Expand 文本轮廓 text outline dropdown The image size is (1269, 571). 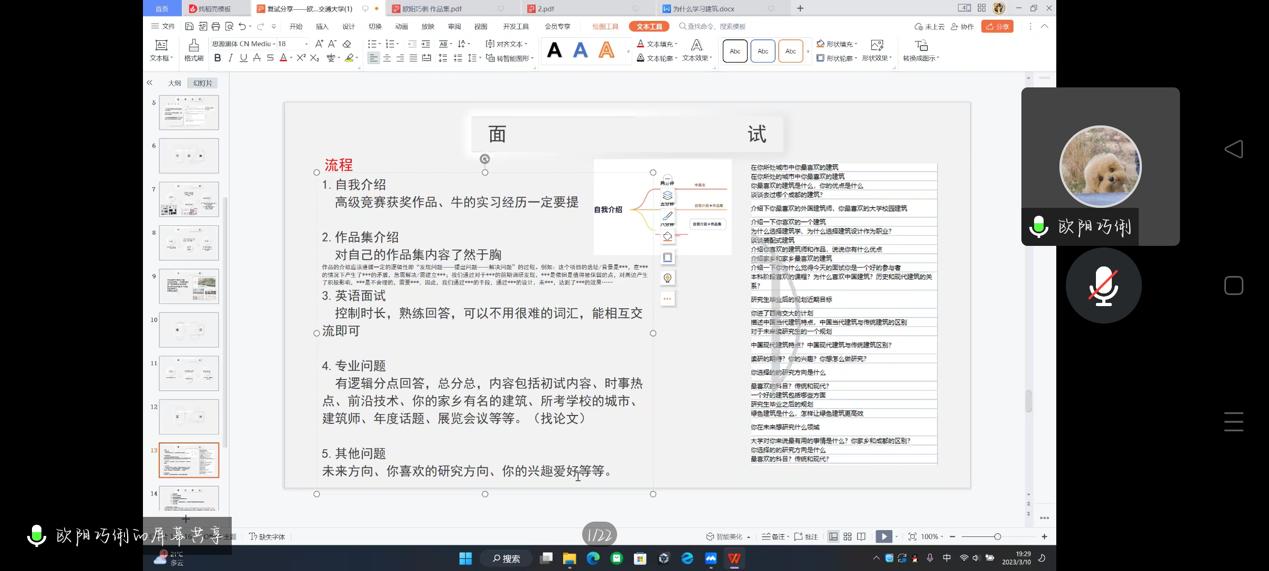tap(676, 58)
